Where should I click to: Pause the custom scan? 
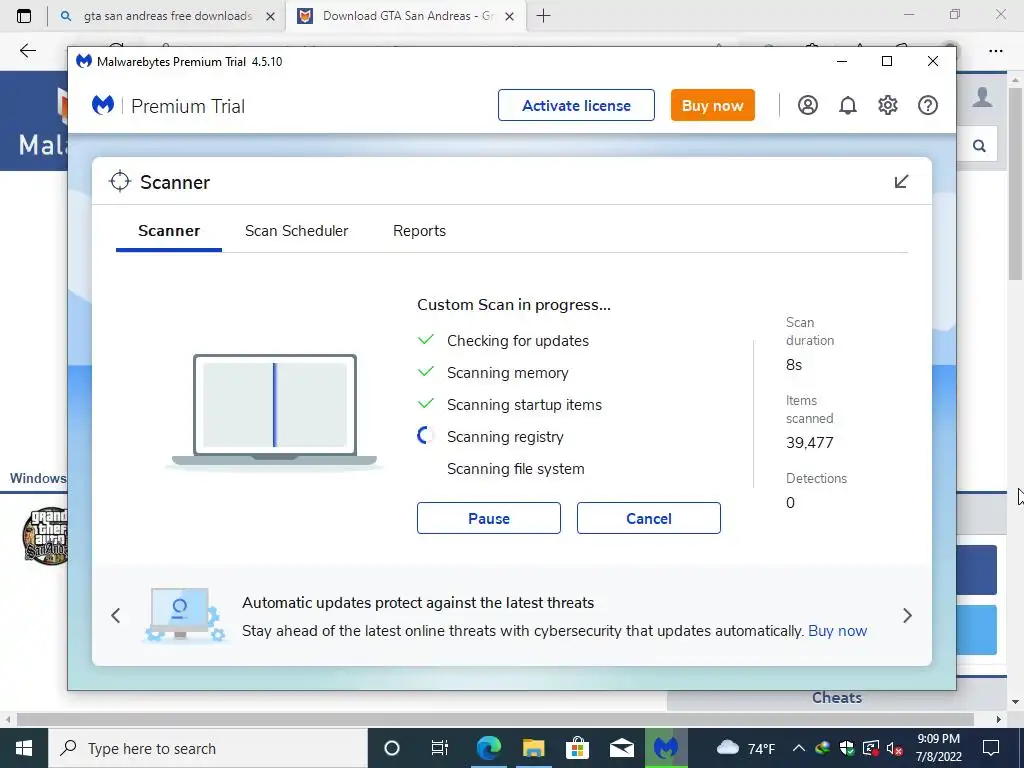coord(488,518)
